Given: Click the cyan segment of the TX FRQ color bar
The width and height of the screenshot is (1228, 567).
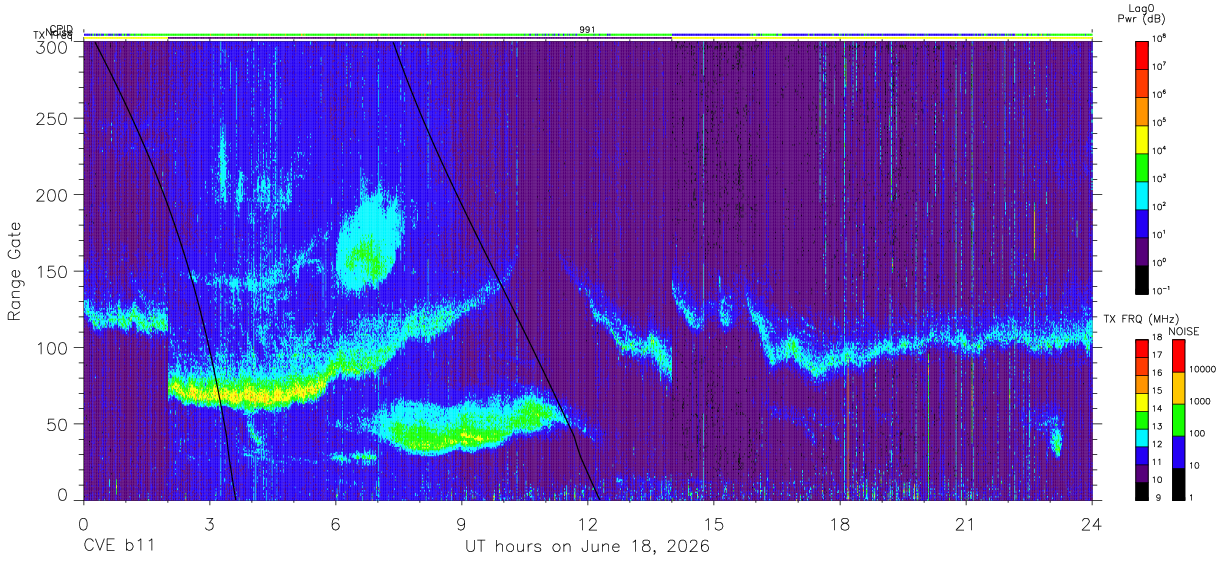Looking at the screenshot, I should 1141,437.
